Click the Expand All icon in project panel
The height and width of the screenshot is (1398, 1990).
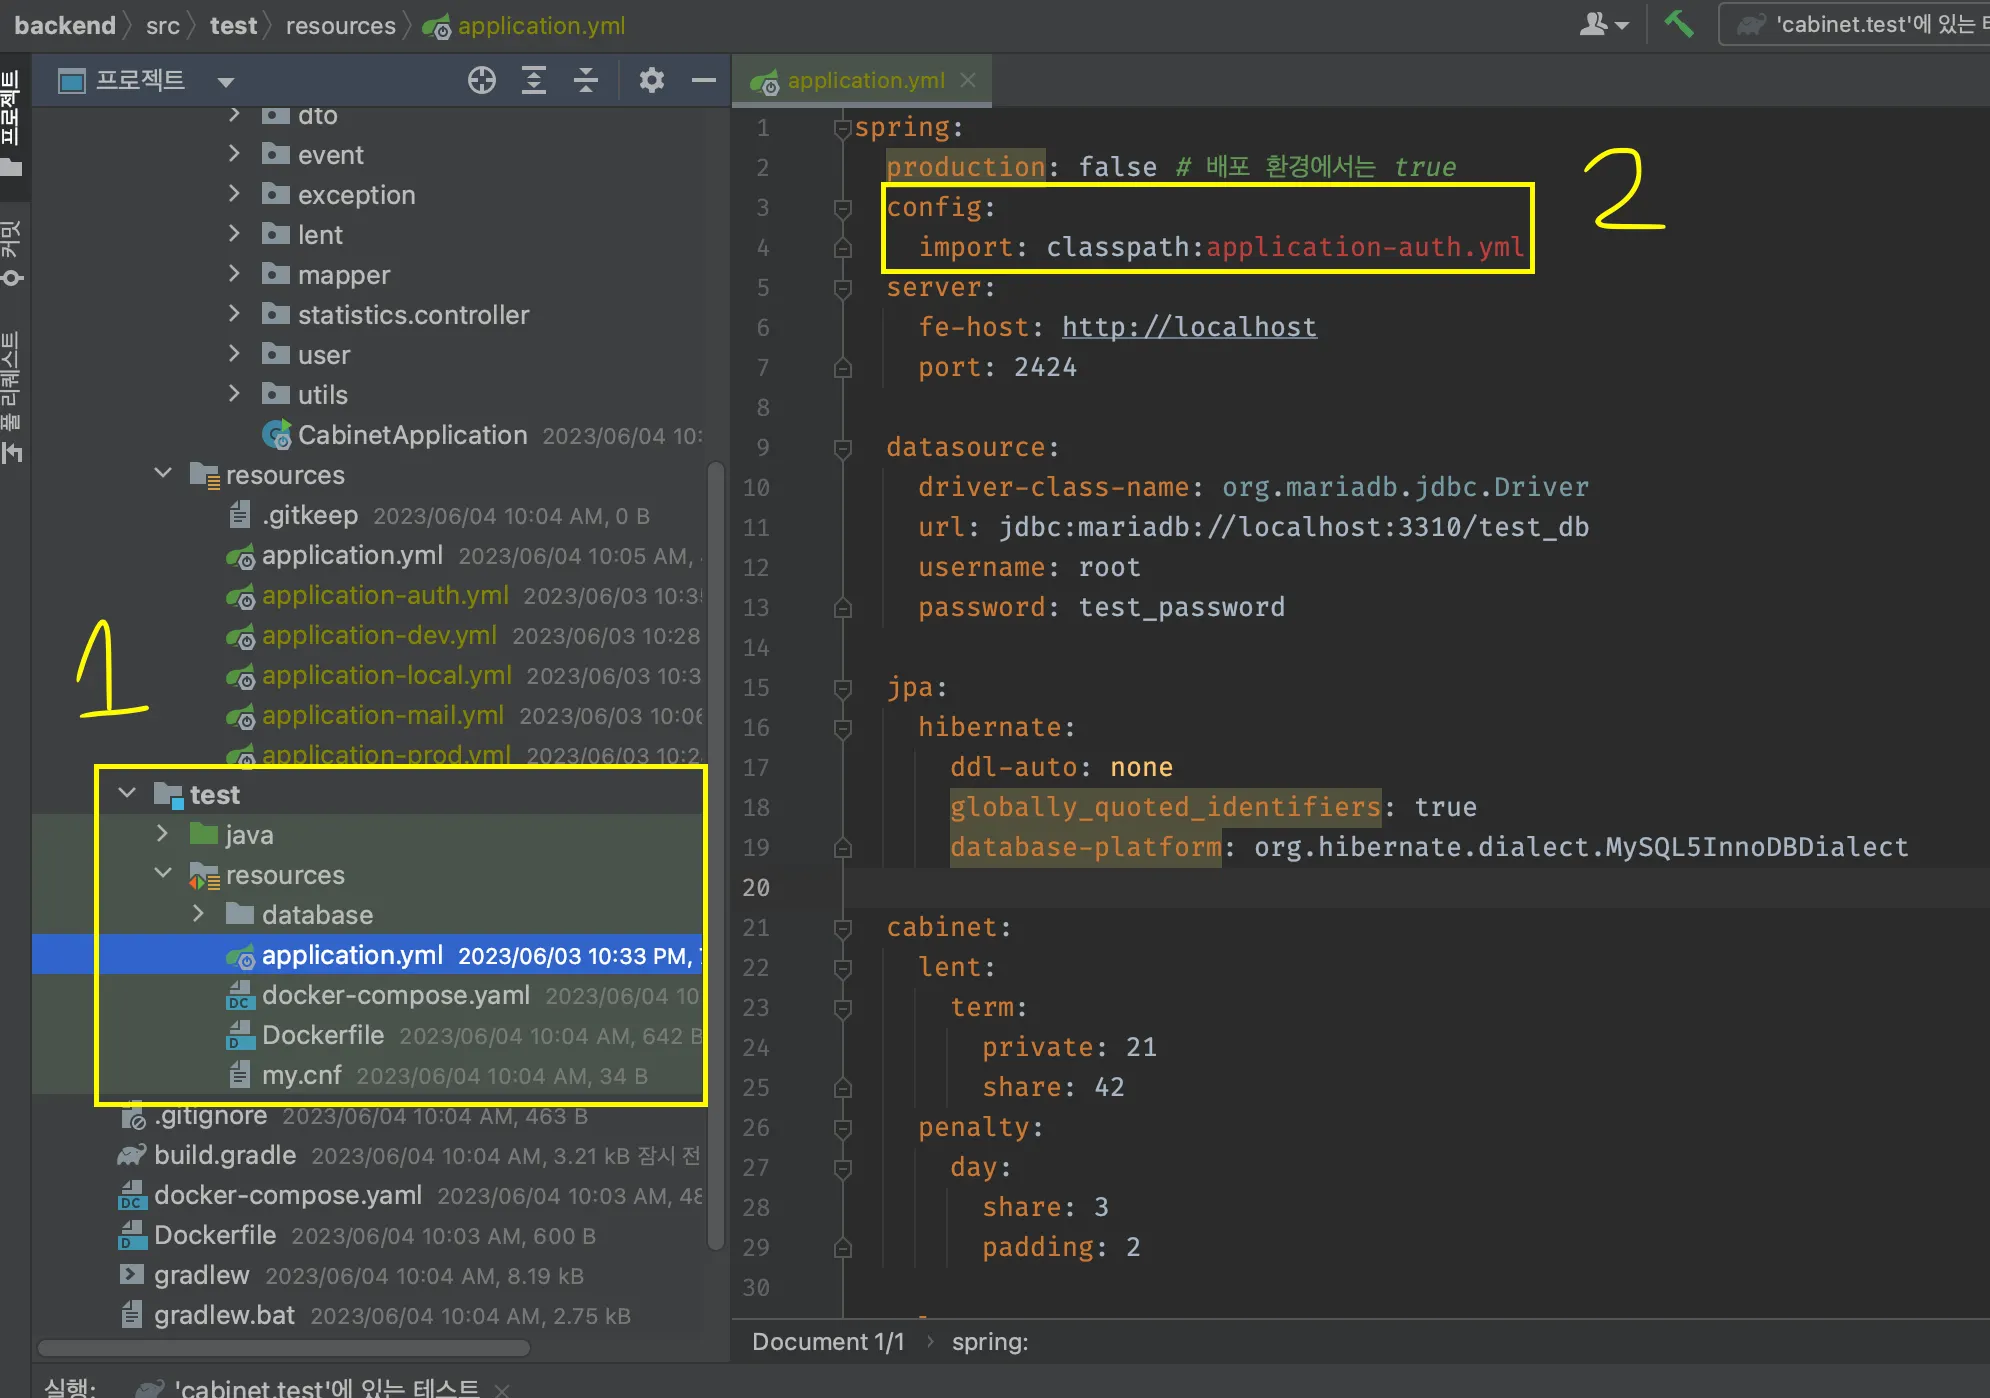tap(534, 80)
